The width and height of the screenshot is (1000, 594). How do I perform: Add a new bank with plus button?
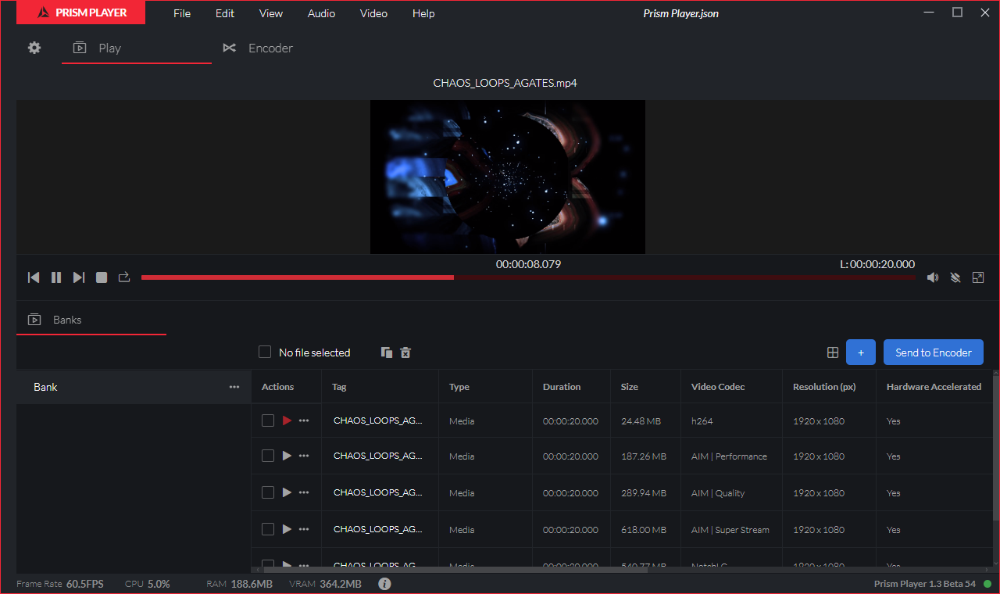(860, 352)
